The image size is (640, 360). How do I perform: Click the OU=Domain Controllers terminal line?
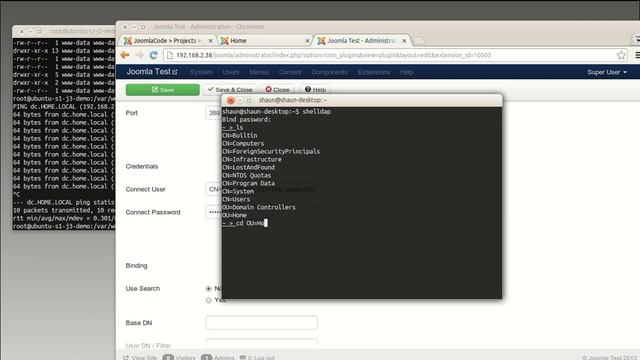pos(259,207)
